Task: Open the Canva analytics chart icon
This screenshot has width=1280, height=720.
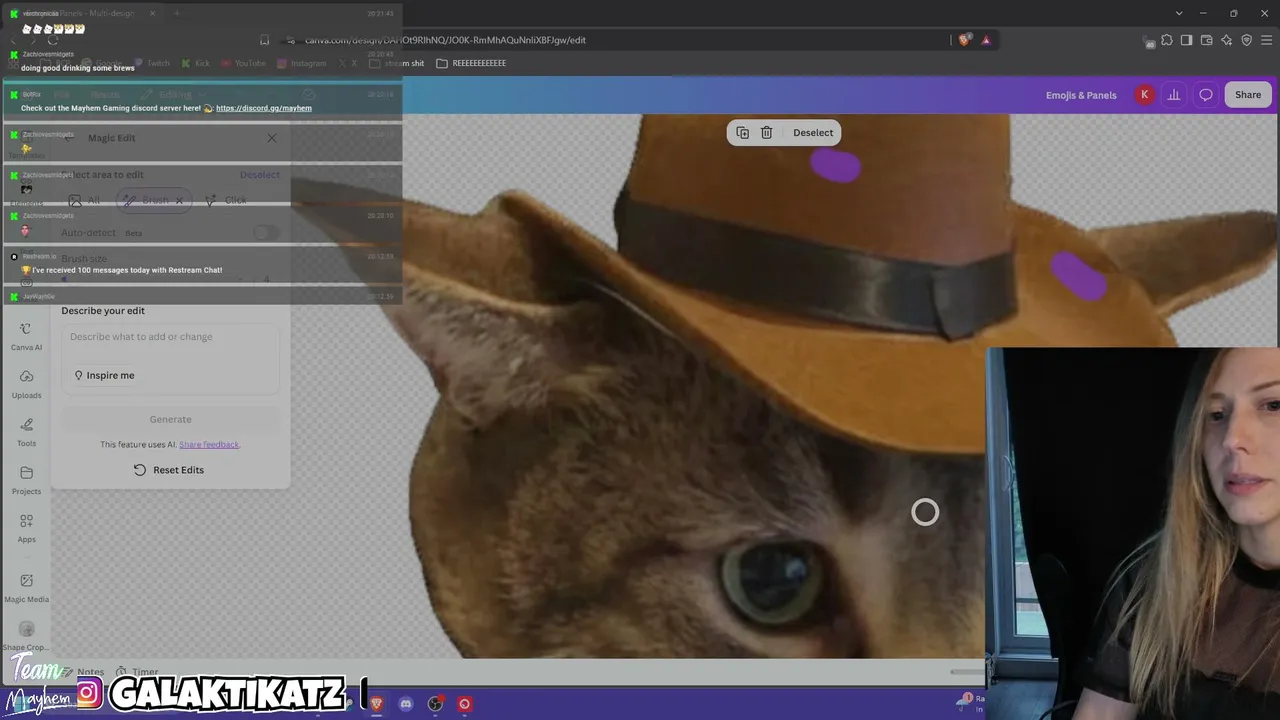Action: pos(1174,95)
